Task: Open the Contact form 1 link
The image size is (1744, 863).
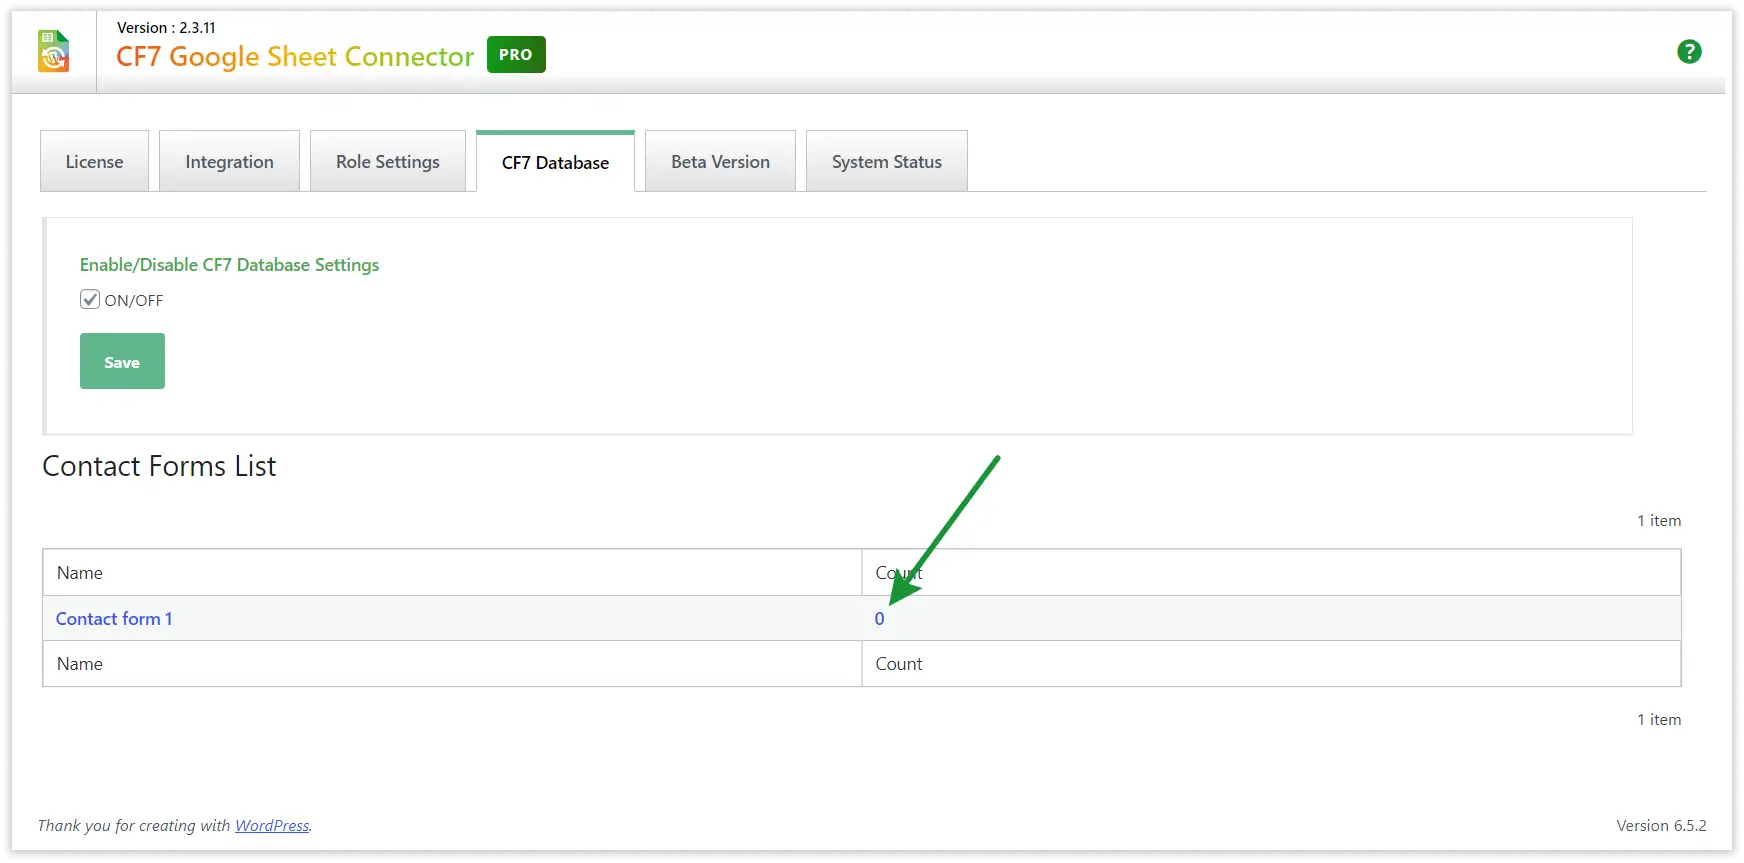Action: pos(114,619)
